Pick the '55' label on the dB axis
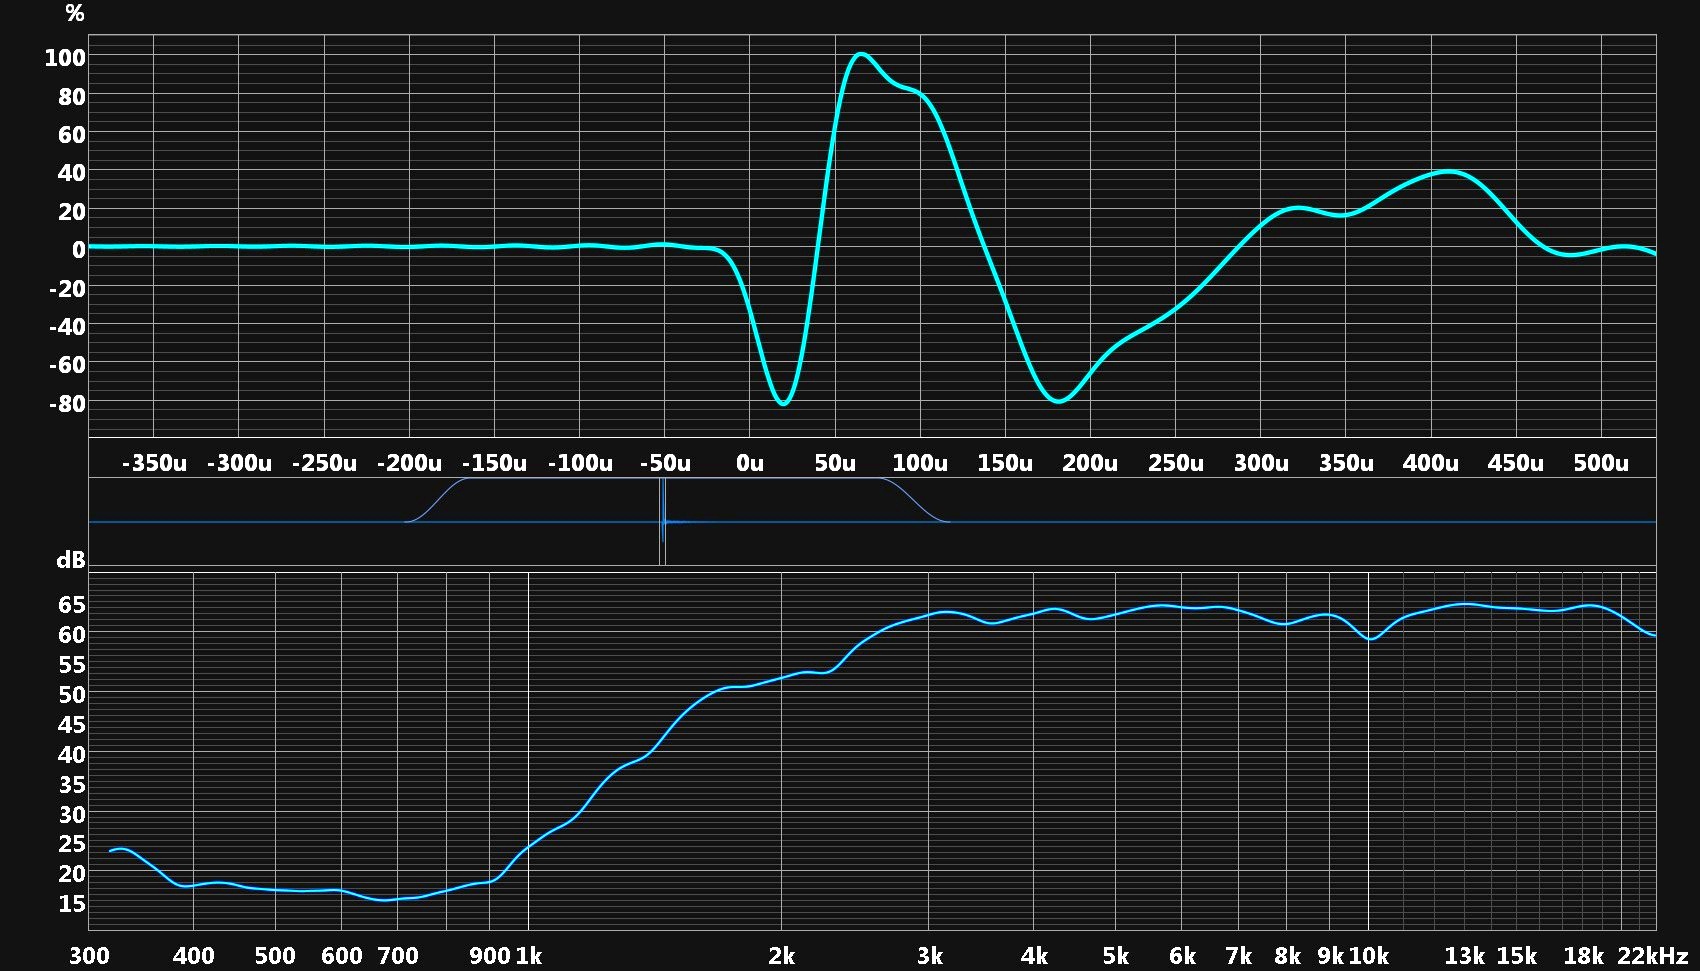 [x=72, y=665]
